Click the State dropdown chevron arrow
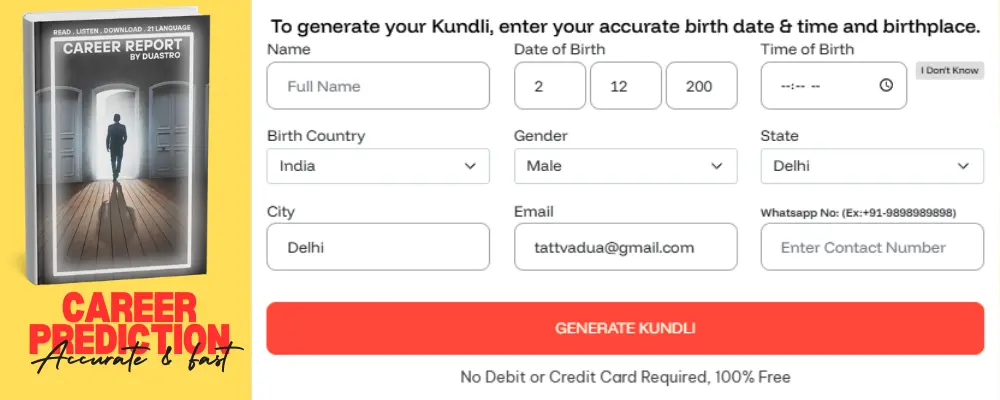 (x=964, y=166)
